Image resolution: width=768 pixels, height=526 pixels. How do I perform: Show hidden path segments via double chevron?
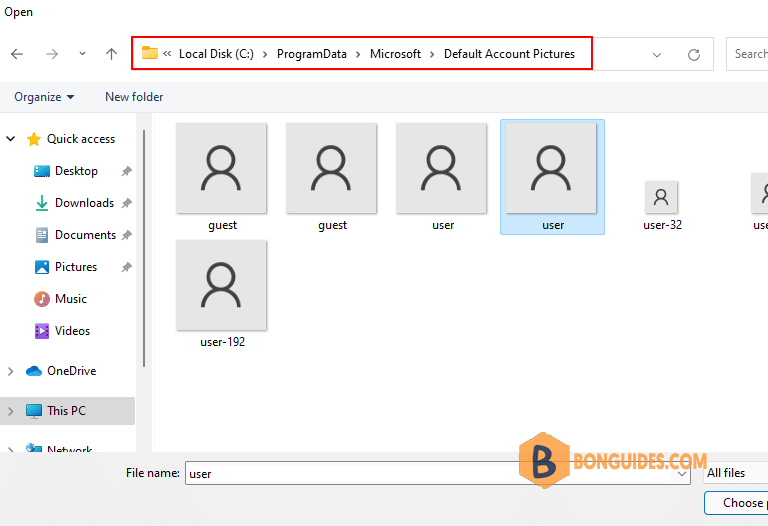coord(167,53)
